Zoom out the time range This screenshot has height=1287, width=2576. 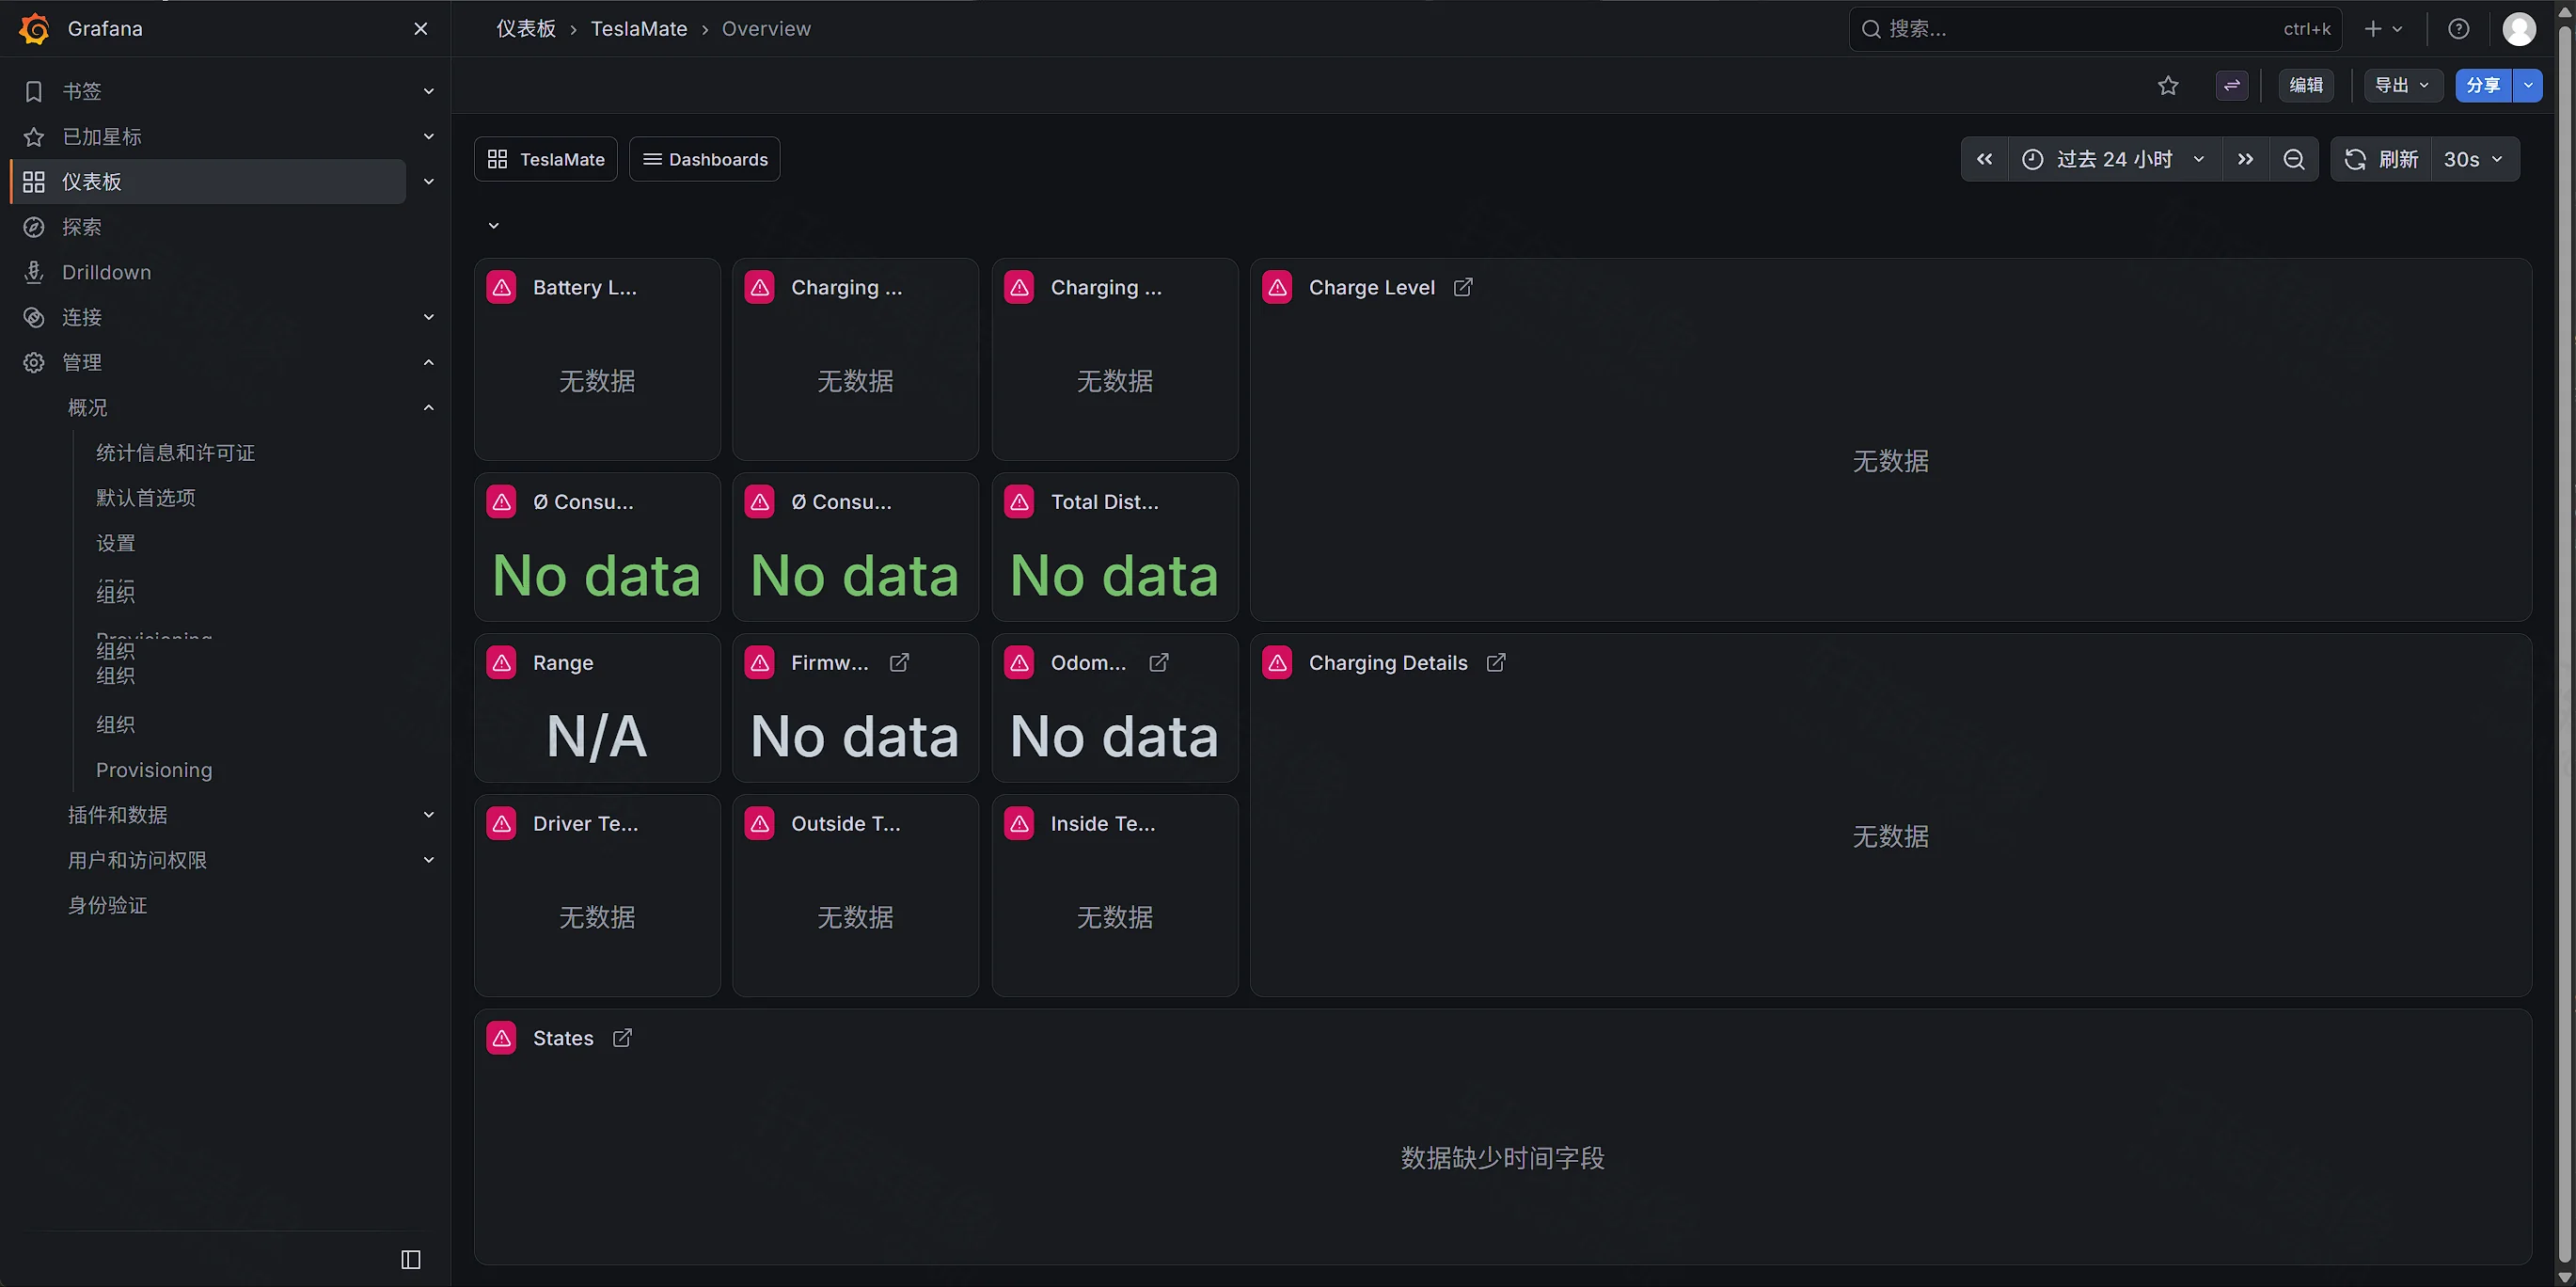tap(2294, 160)
